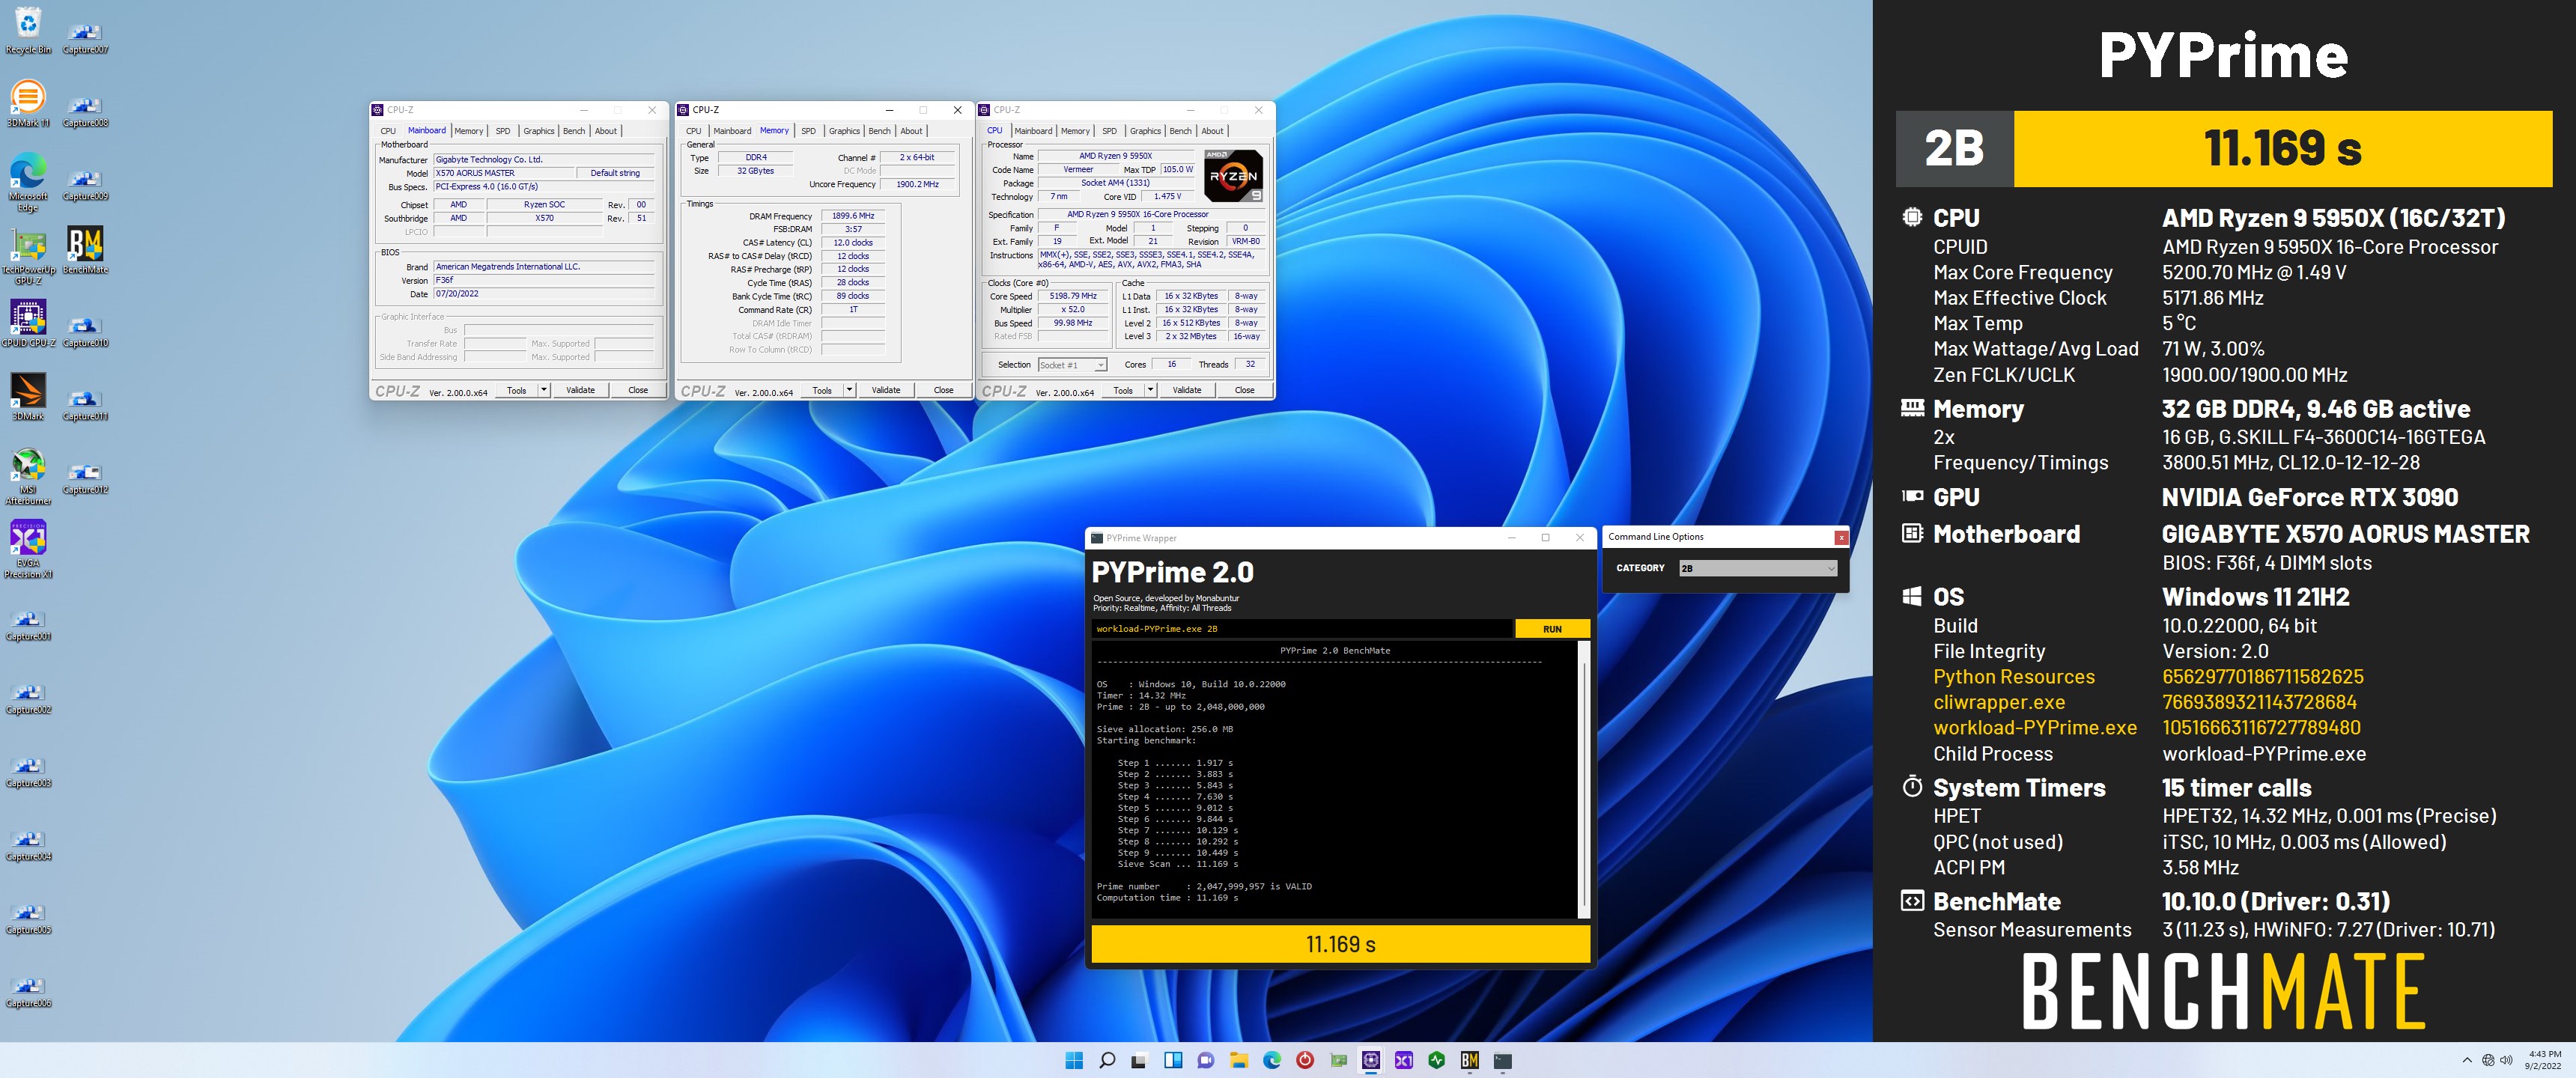Click the yellow RUN button in PYPrime

tap(1552, 629)
